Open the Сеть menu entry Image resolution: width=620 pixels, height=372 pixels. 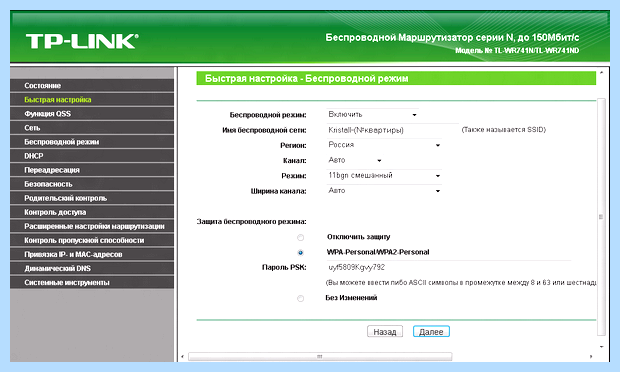92,128
